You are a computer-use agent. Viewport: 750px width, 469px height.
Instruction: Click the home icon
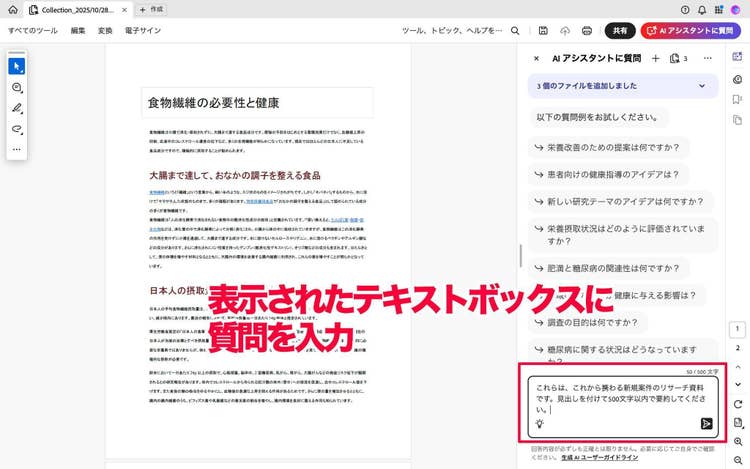[x=11, y=9]
